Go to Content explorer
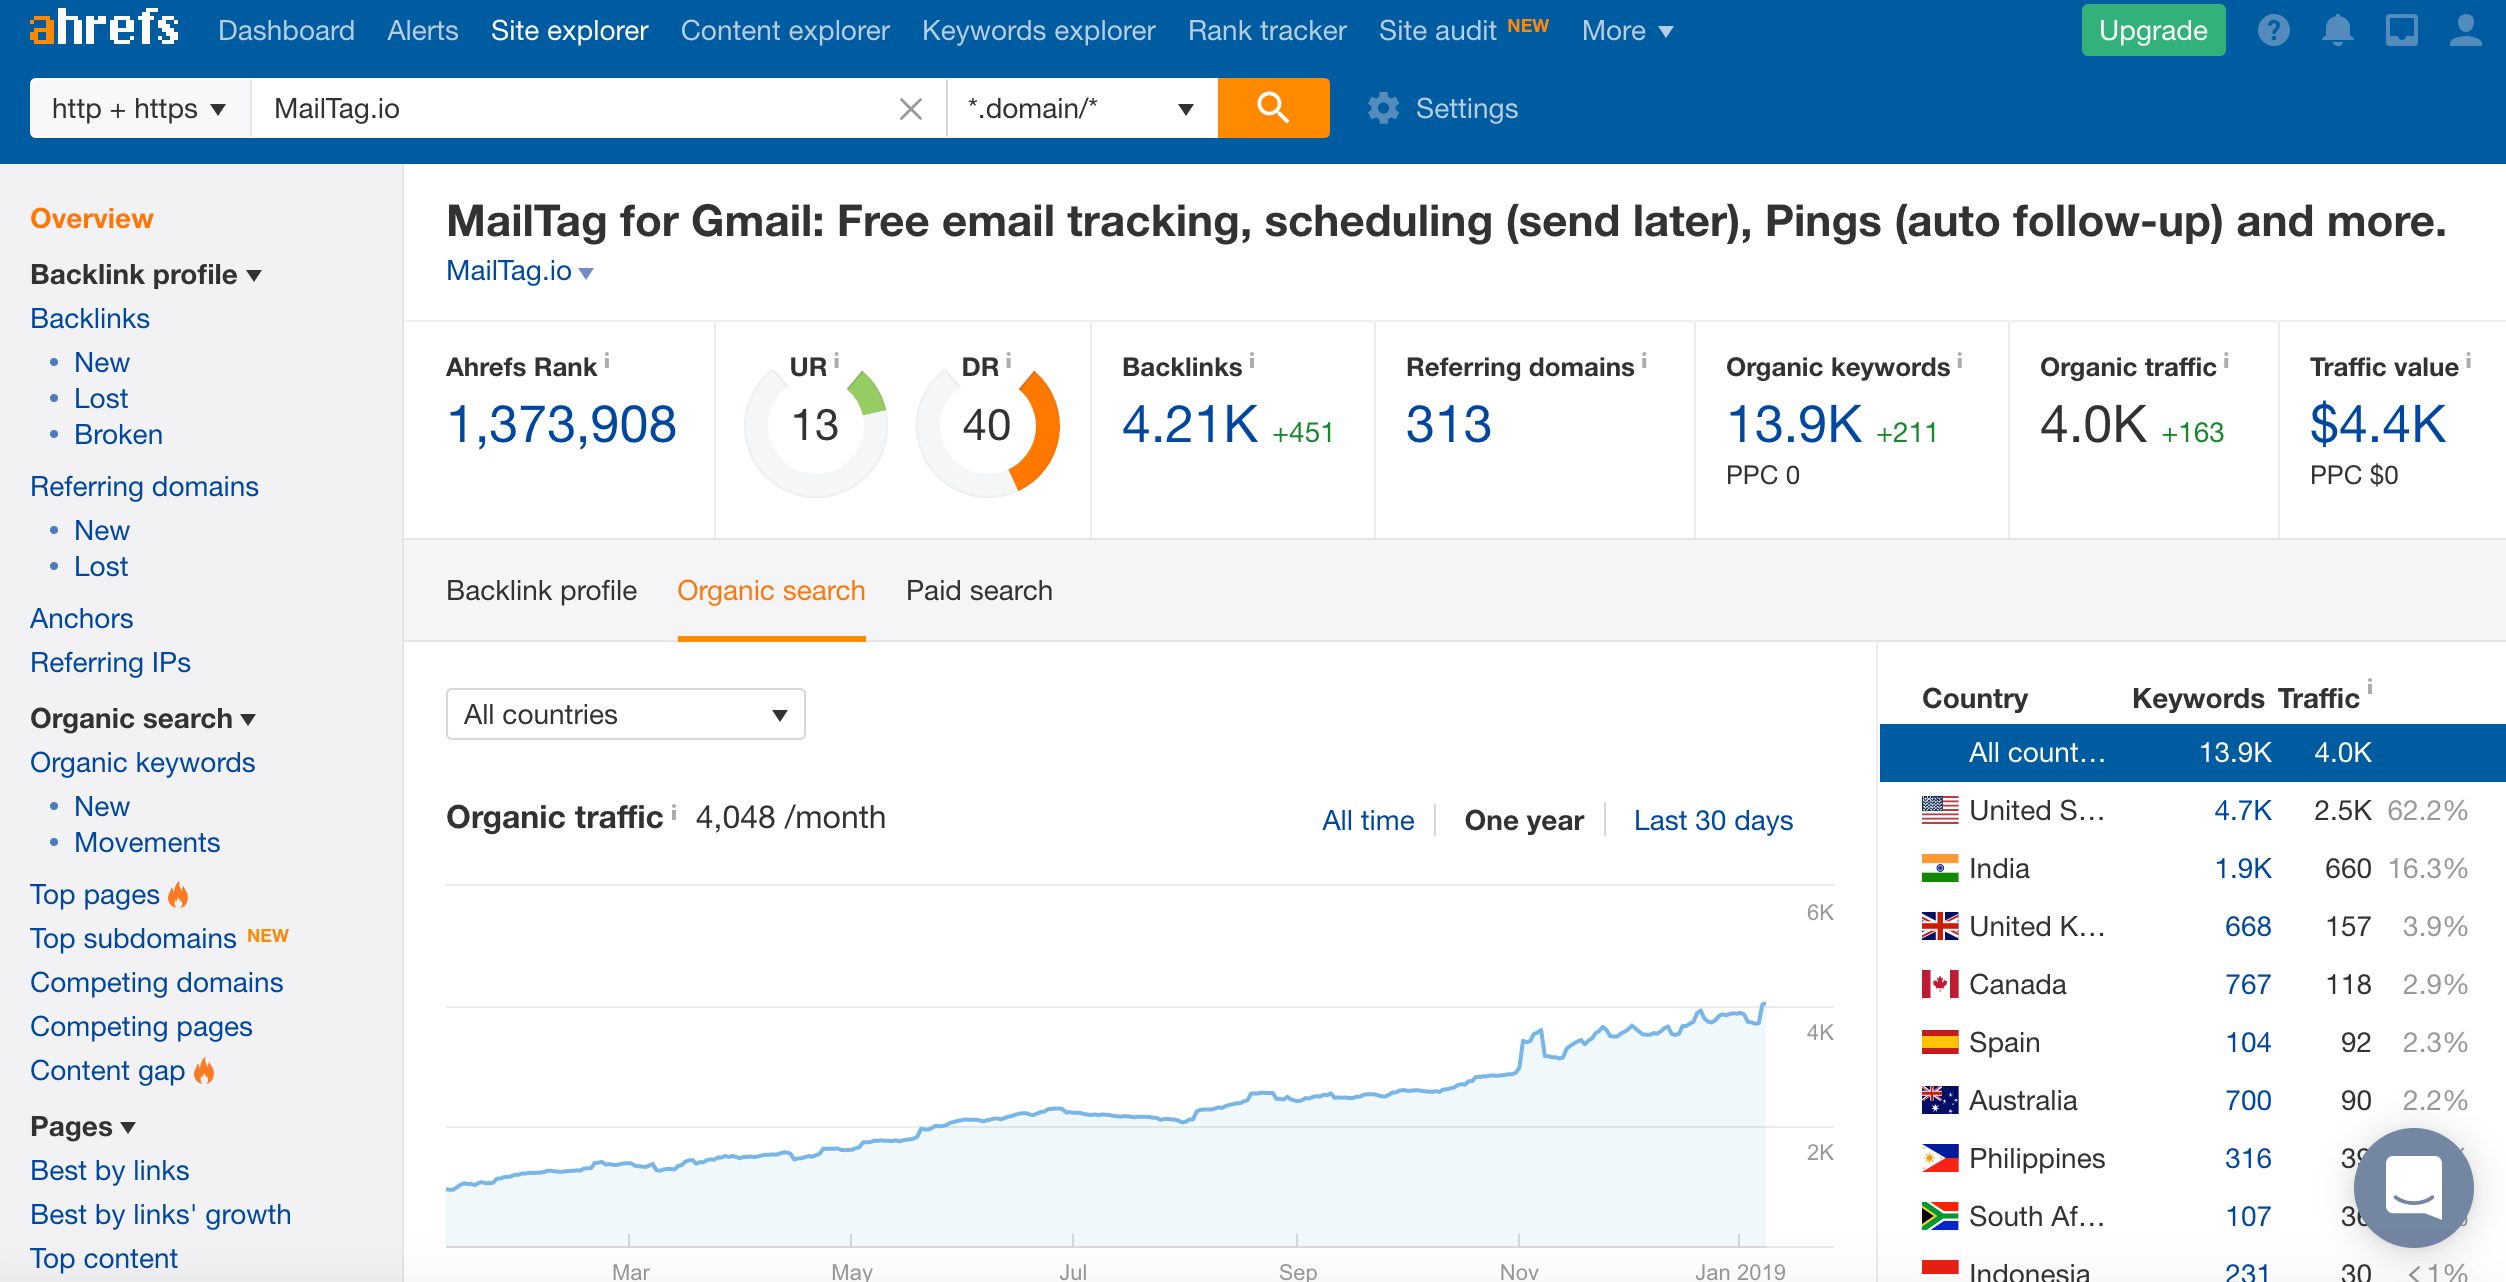Image resolution: width=2506 pixels, height=1282 pixels. coord(785,31)
